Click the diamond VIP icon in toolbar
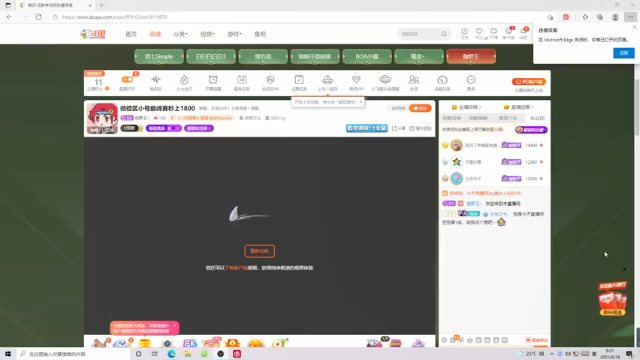Image resolution: width=640 pixels, height=360 pixels. coord(356,80)
